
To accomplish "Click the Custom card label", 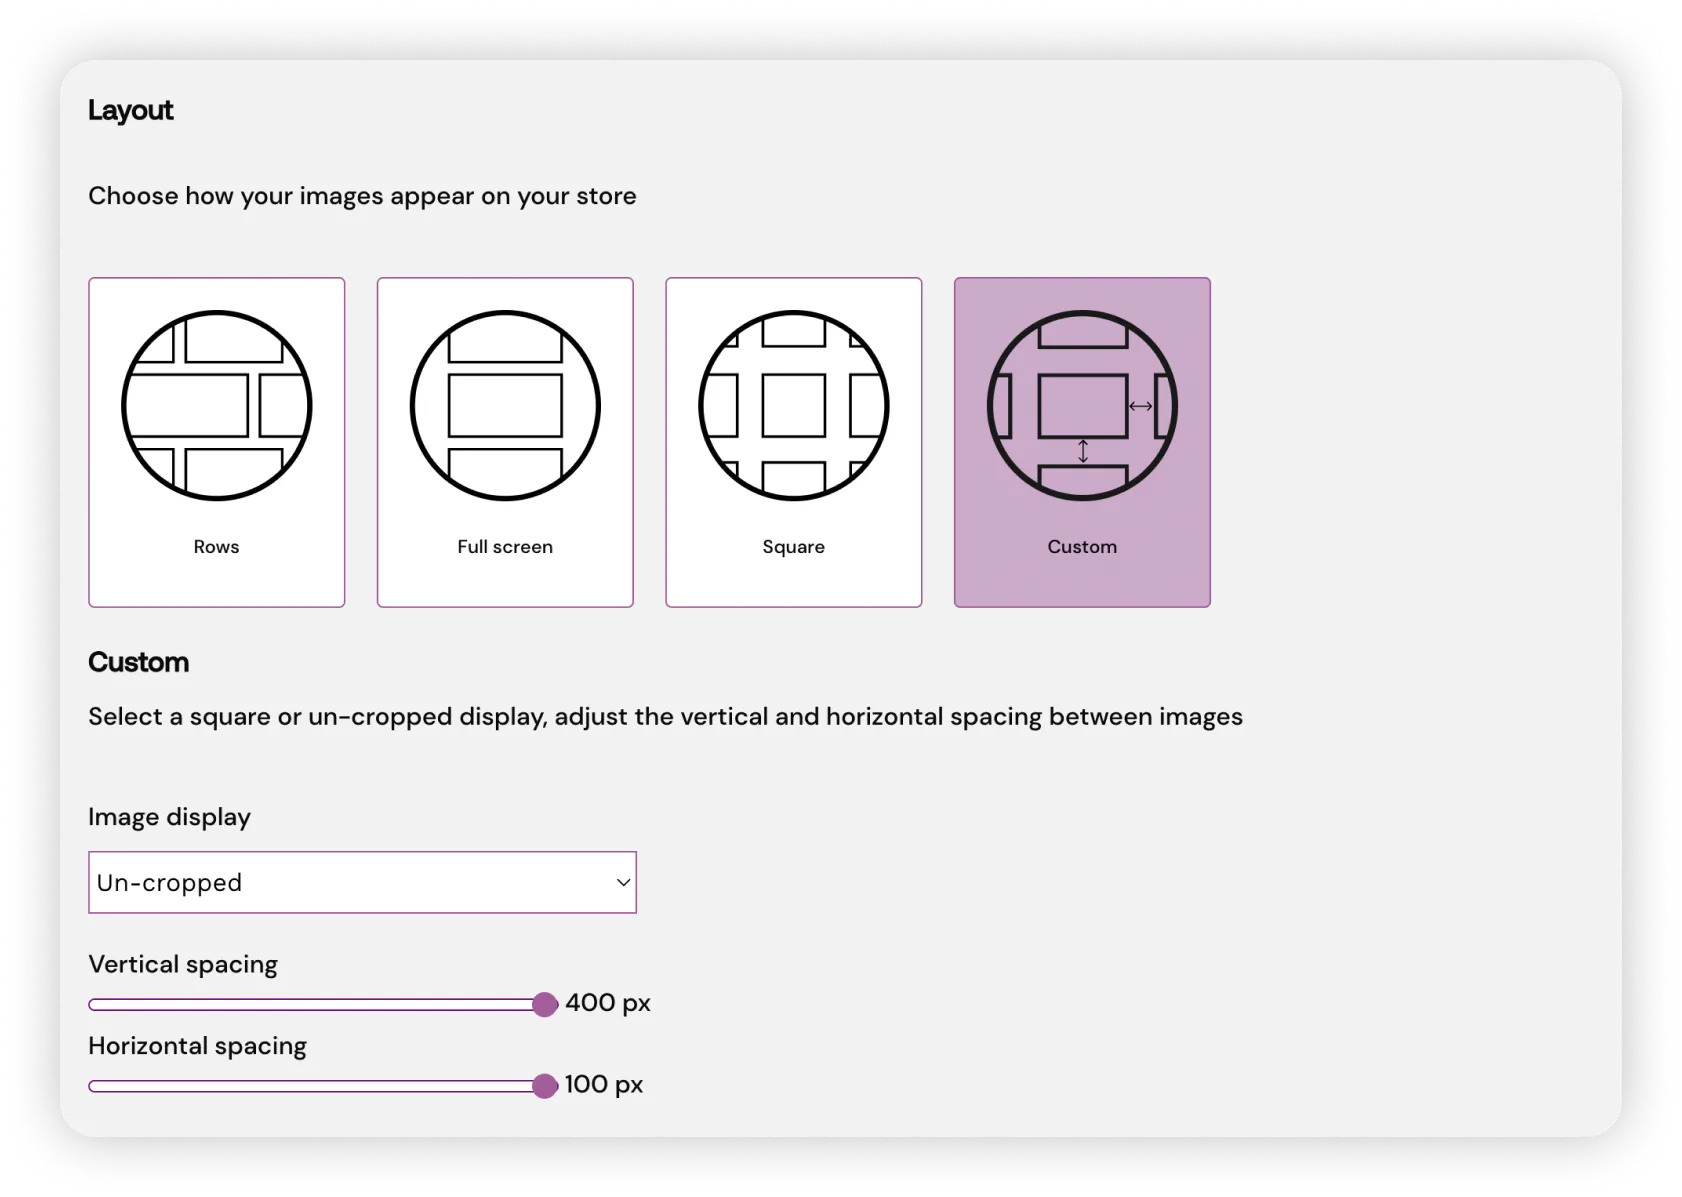I will (1082, 547).
